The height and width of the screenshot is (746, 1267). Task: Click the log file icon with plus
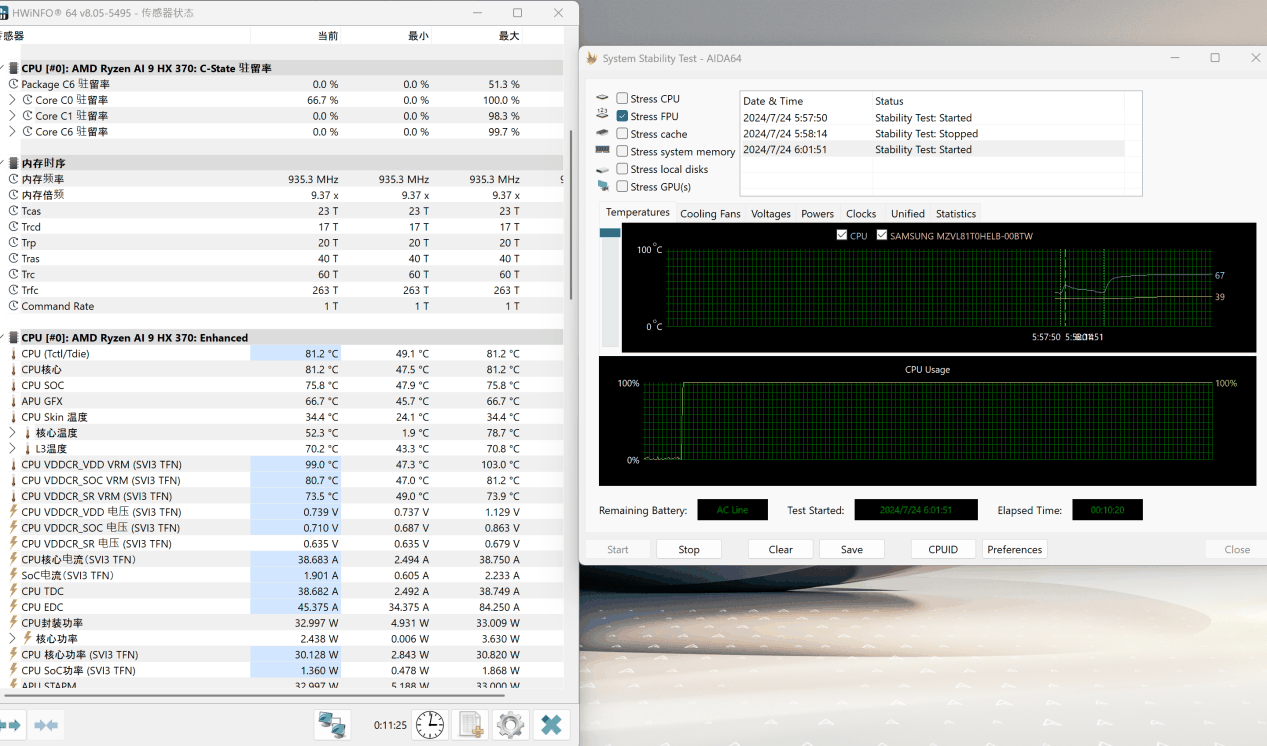click(x=471, y=725)
